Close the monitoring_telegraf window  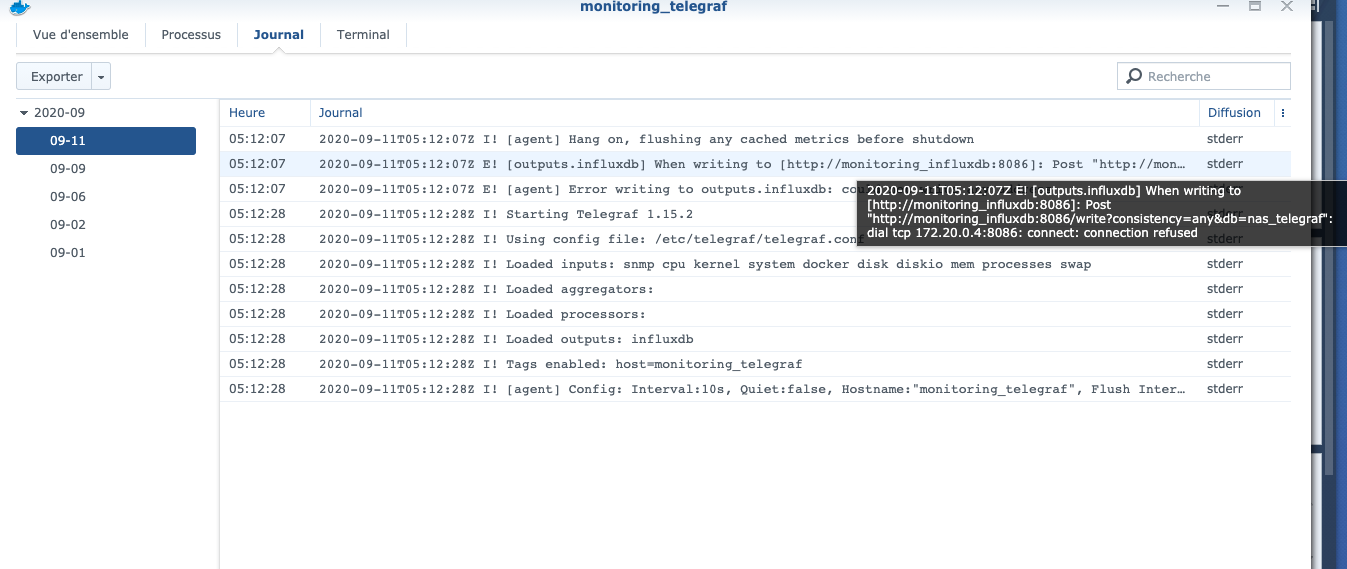point(1287,5)
